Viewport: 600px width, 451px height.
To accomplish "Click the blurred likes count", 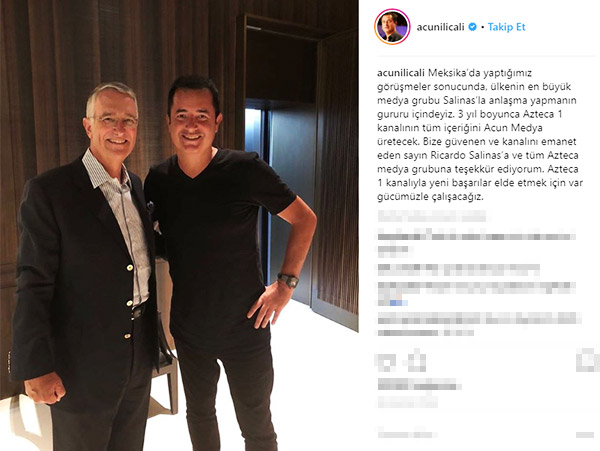I will (x=419, y=384).
